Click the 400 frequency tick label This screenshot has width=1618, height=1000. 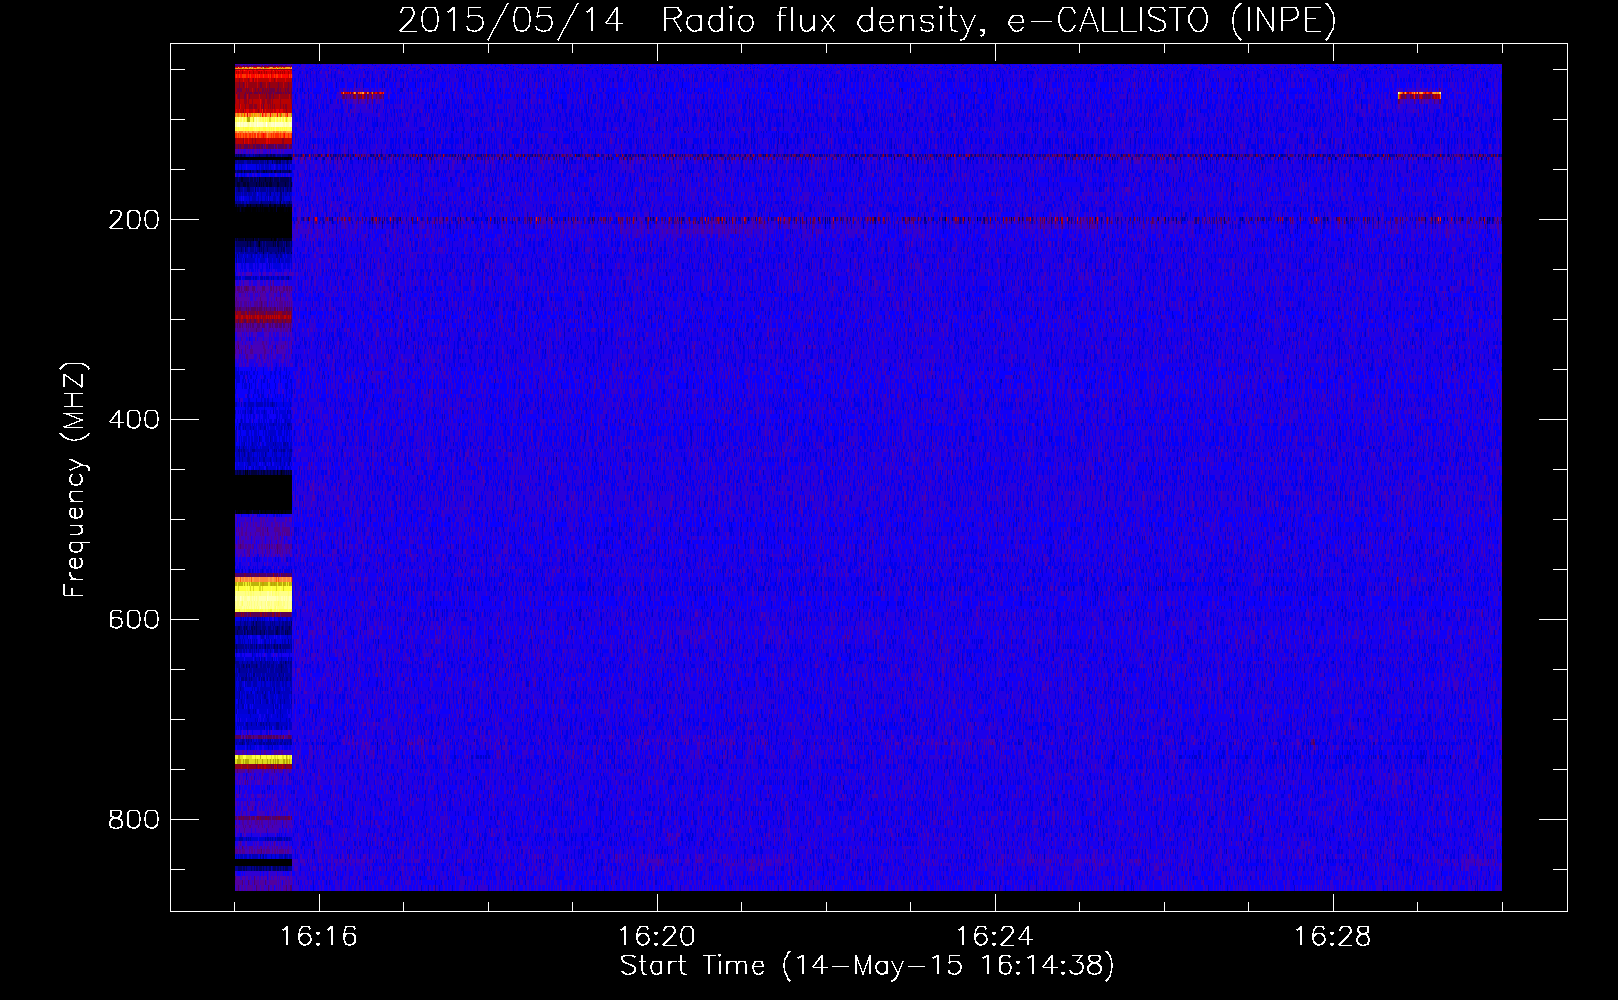click(134, 420)
